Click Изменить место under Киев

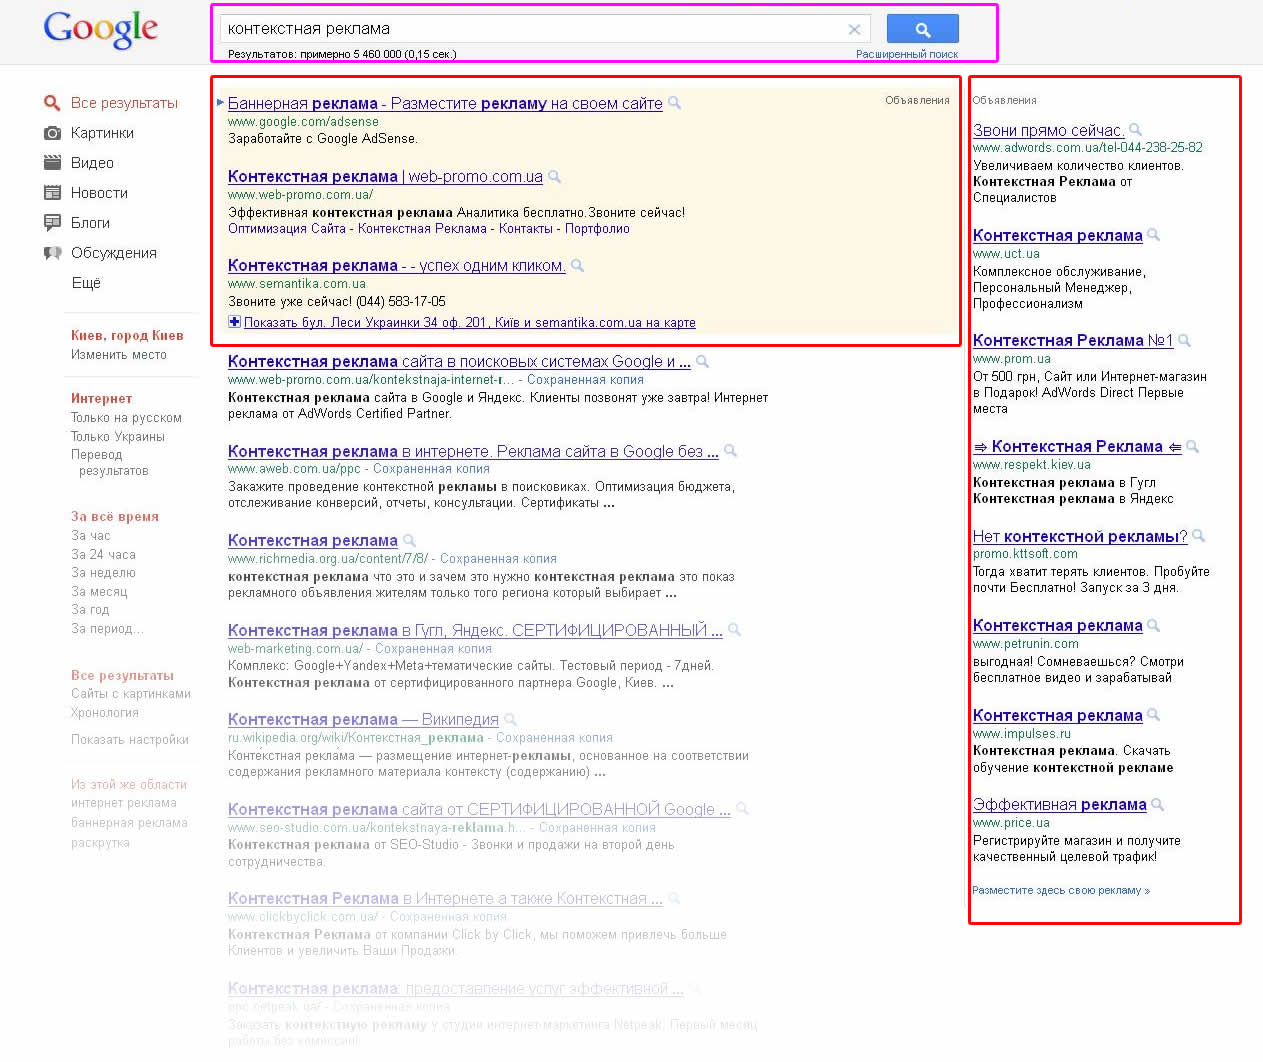pyautogui.click(x=119, y=355)
